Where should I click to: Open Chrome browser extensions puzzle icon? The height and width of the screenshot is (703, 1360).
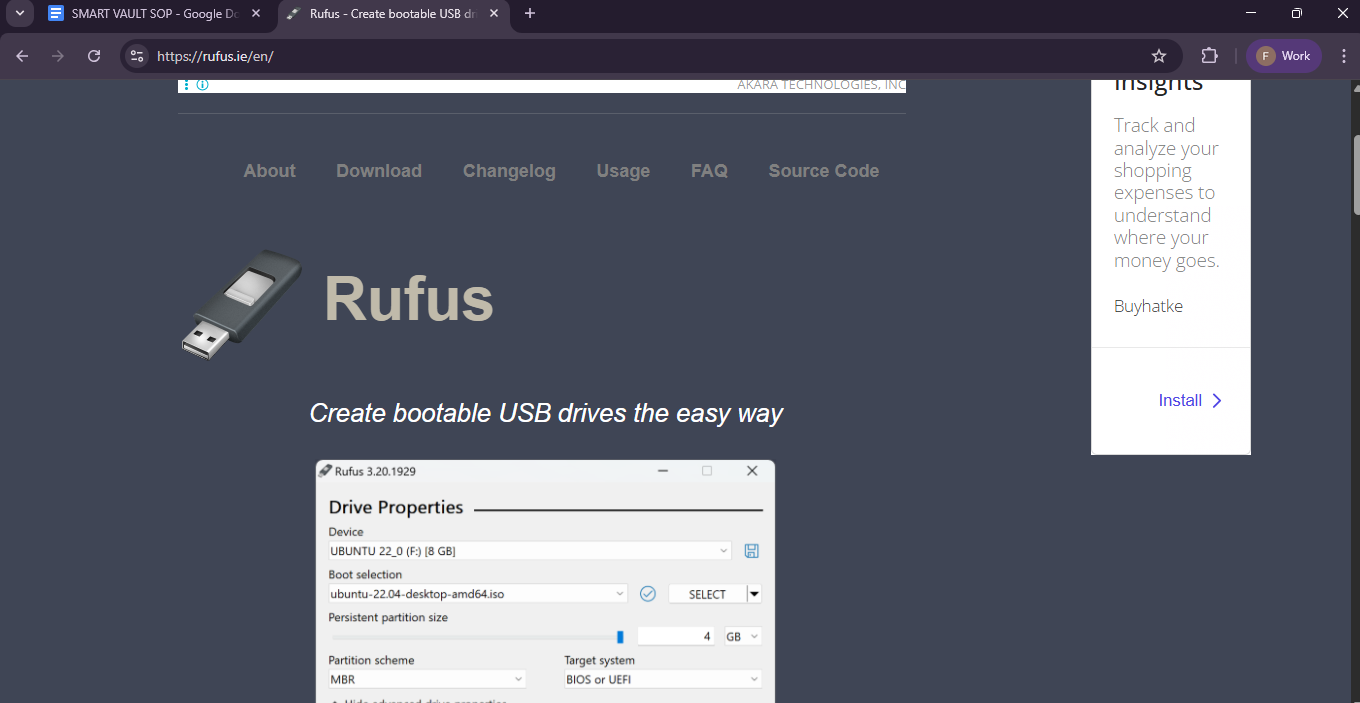1209,56
